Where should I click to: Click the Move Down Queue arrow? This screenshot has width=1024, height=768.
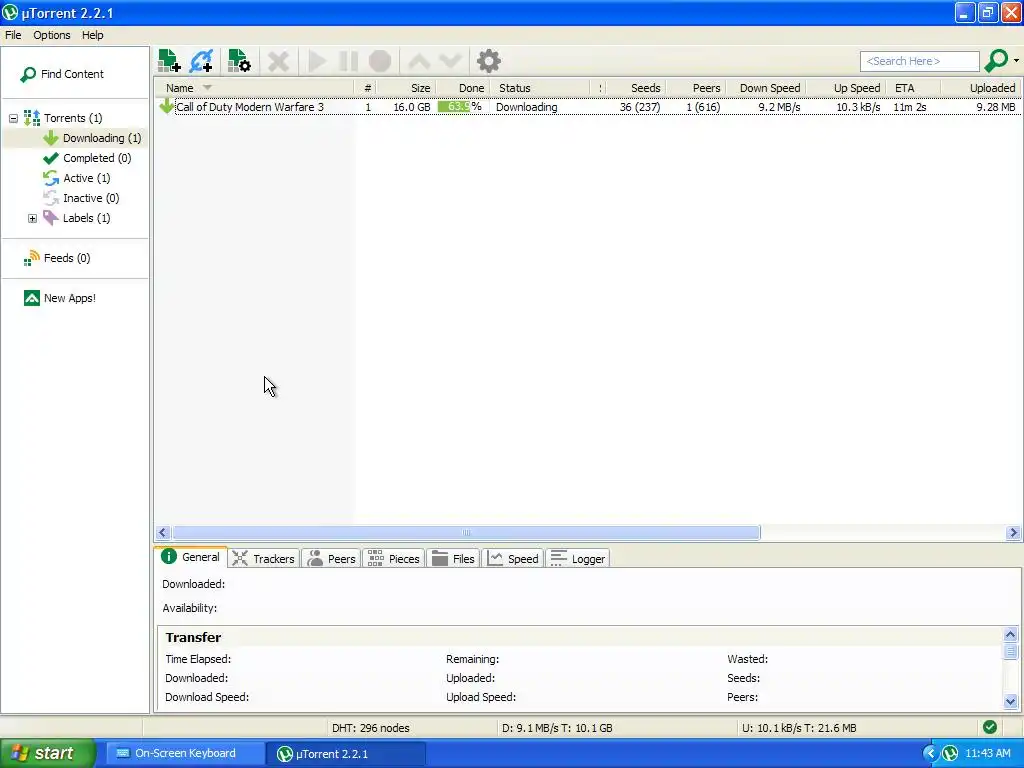point(451,62)
